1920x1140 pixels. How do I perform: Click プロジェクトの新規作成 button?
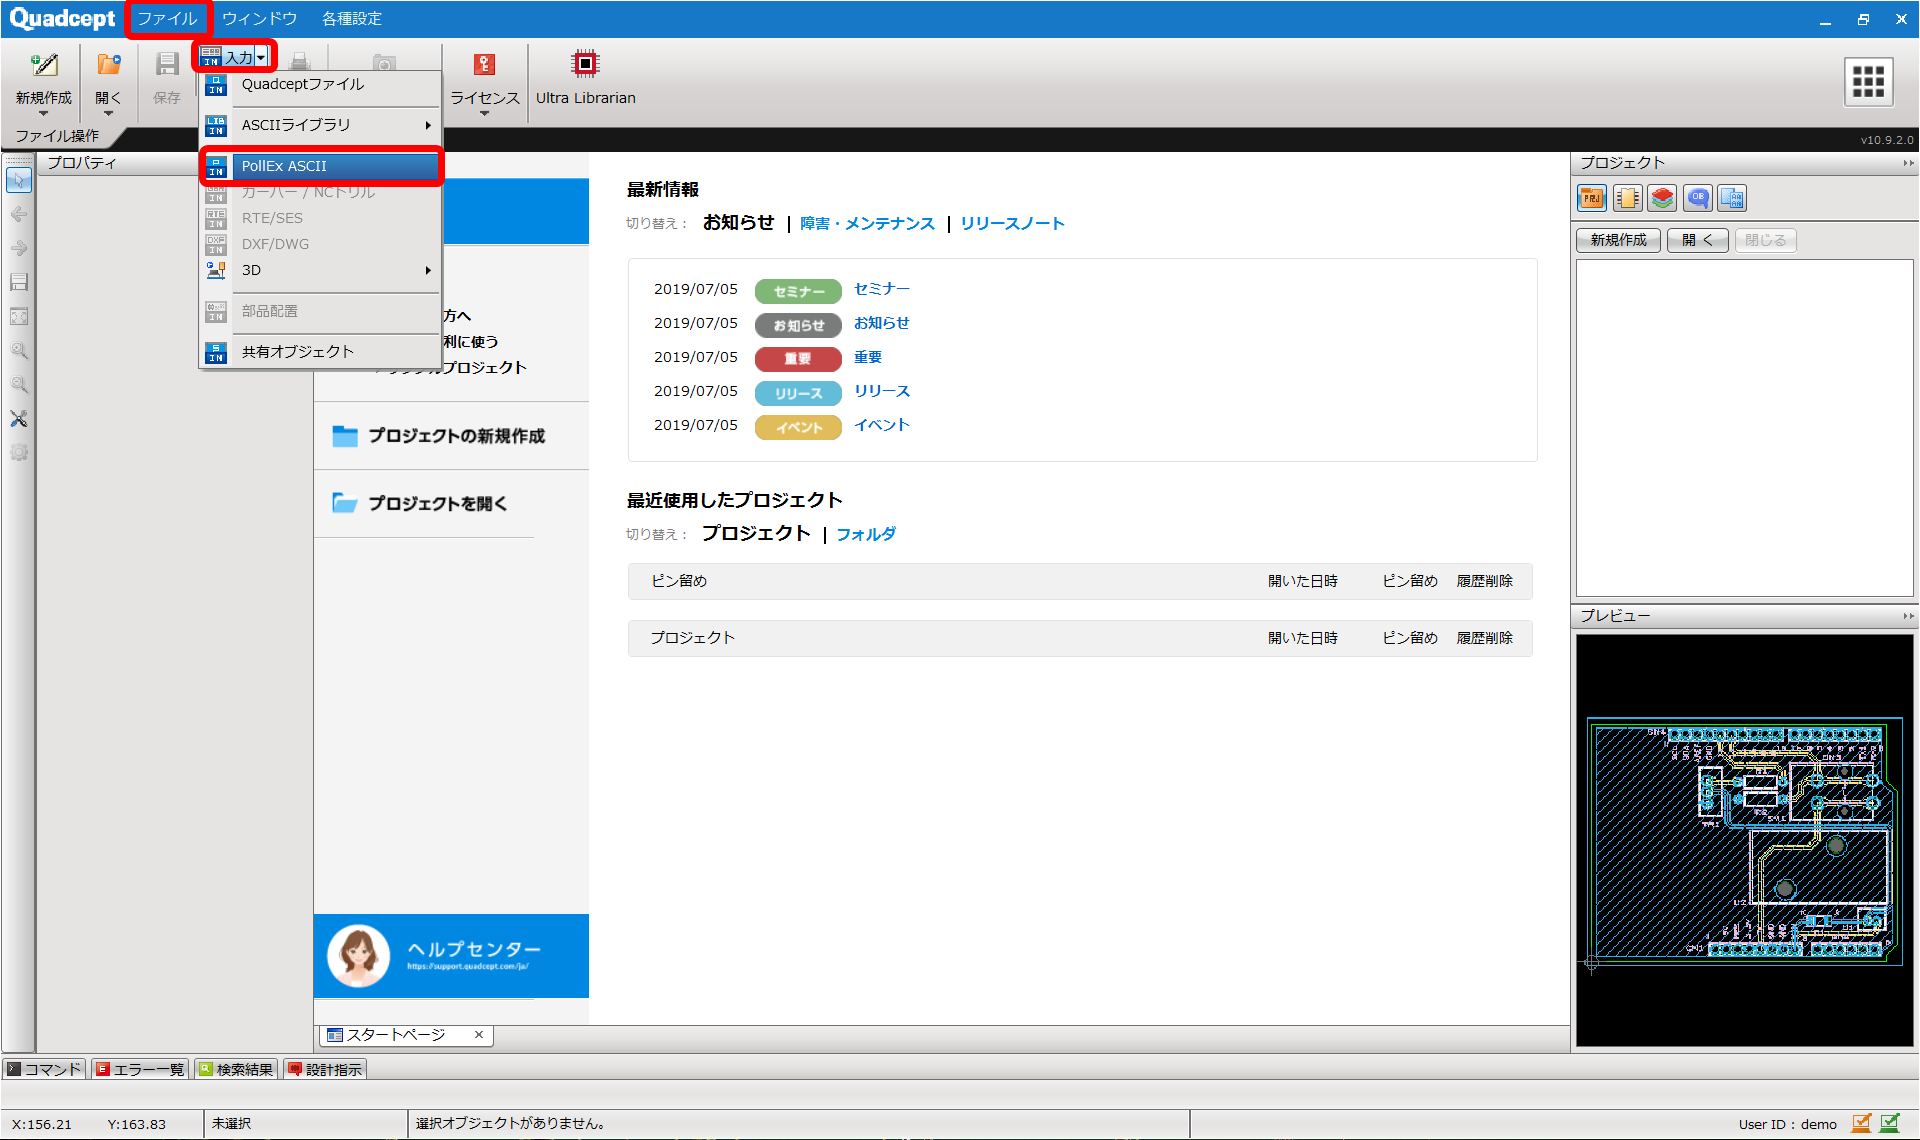[455, 436]
